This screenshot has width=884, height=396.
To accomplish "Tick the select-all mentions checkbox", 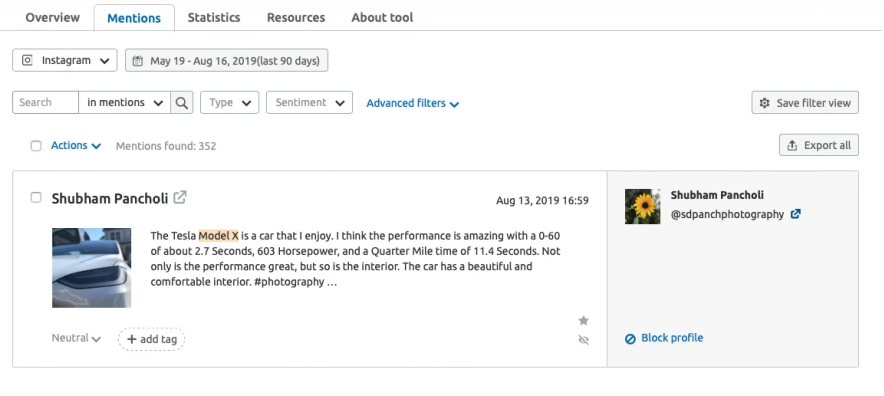I will pos(36,146).
